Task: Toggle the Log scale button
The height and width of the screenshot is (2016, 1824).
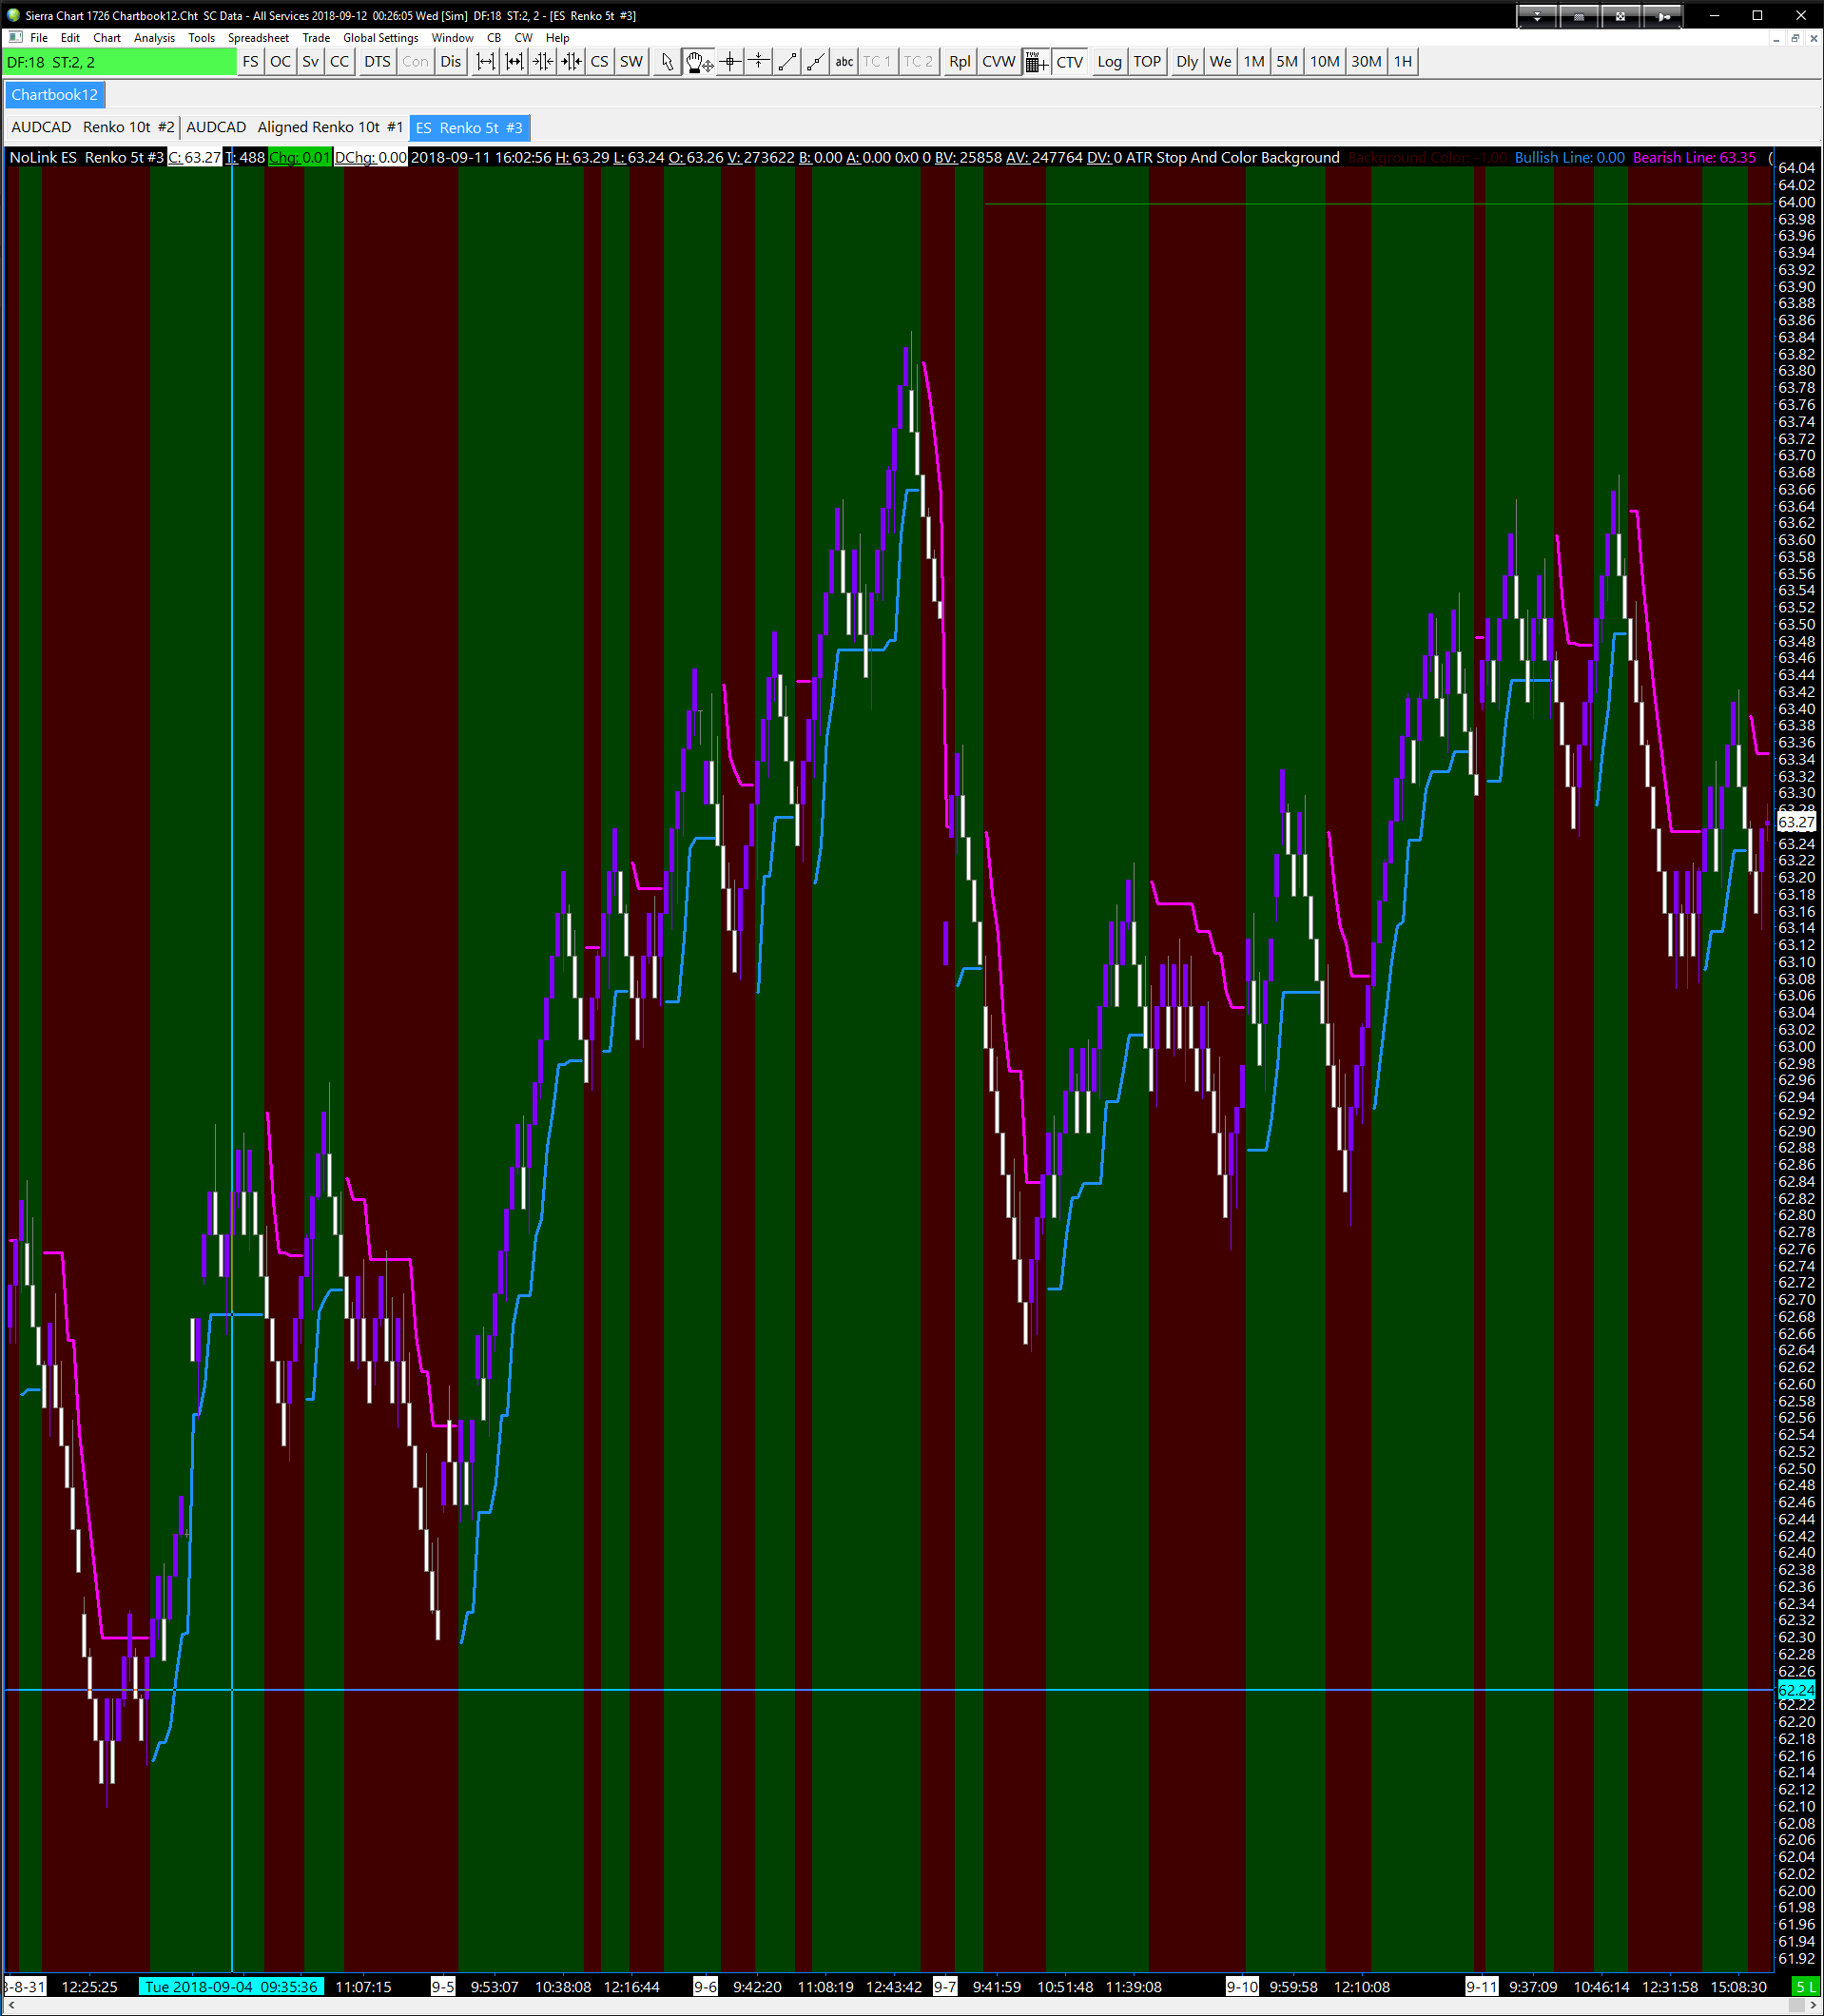Action: [x=1109, y=62]
